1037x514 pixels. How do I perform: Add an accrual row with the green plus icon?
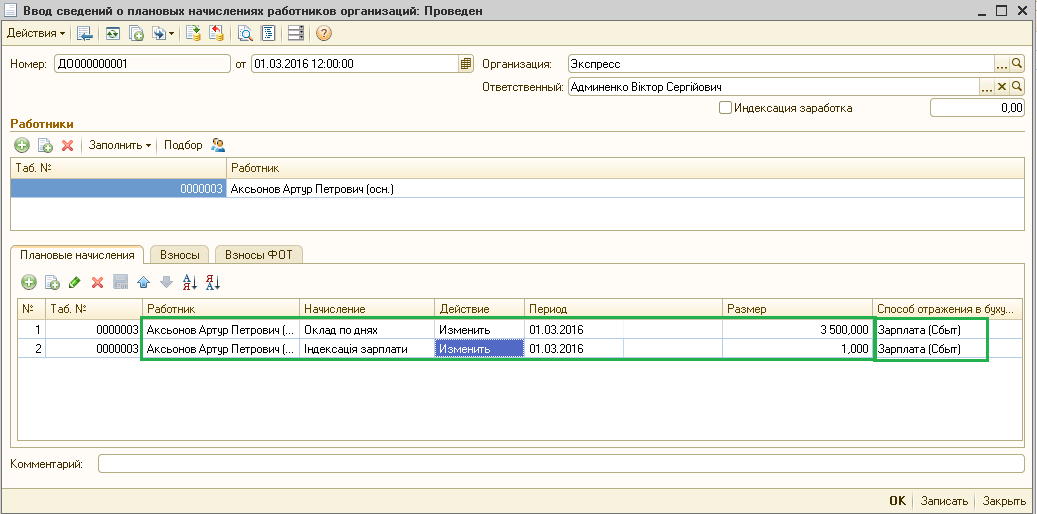click(x=29, y=282)
